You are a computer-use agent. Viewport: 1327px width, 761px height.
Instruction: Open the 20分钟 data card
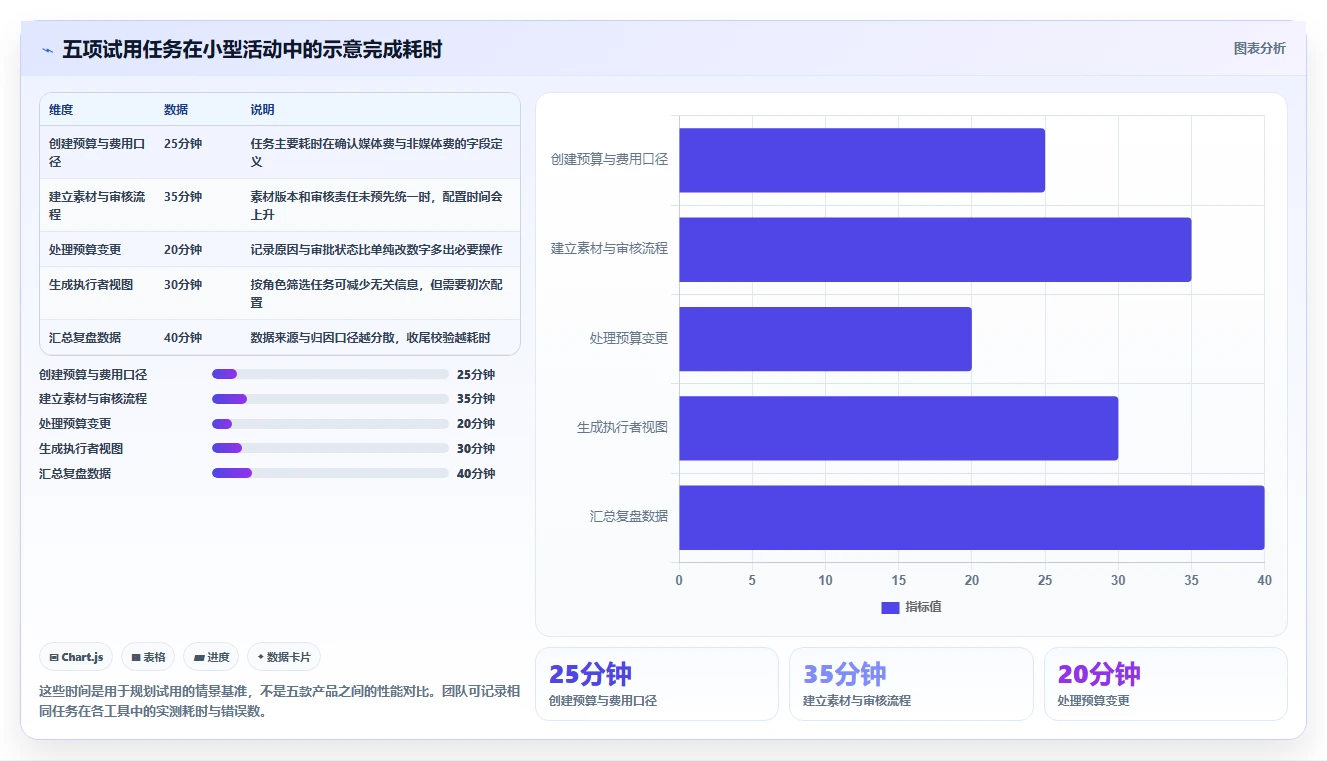1166,684
